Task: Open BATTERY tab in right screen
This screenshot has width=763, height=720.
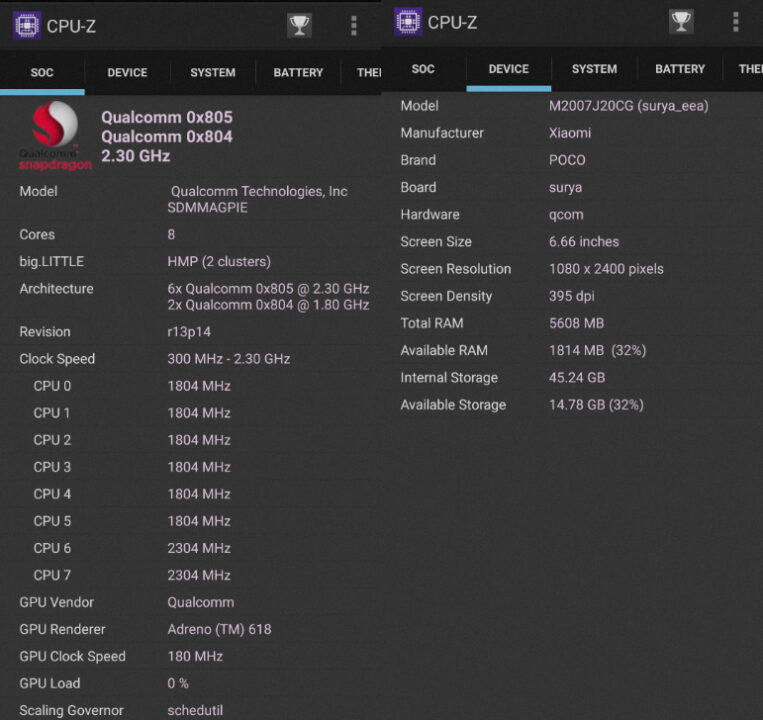Action: click(x=680, y=69)
